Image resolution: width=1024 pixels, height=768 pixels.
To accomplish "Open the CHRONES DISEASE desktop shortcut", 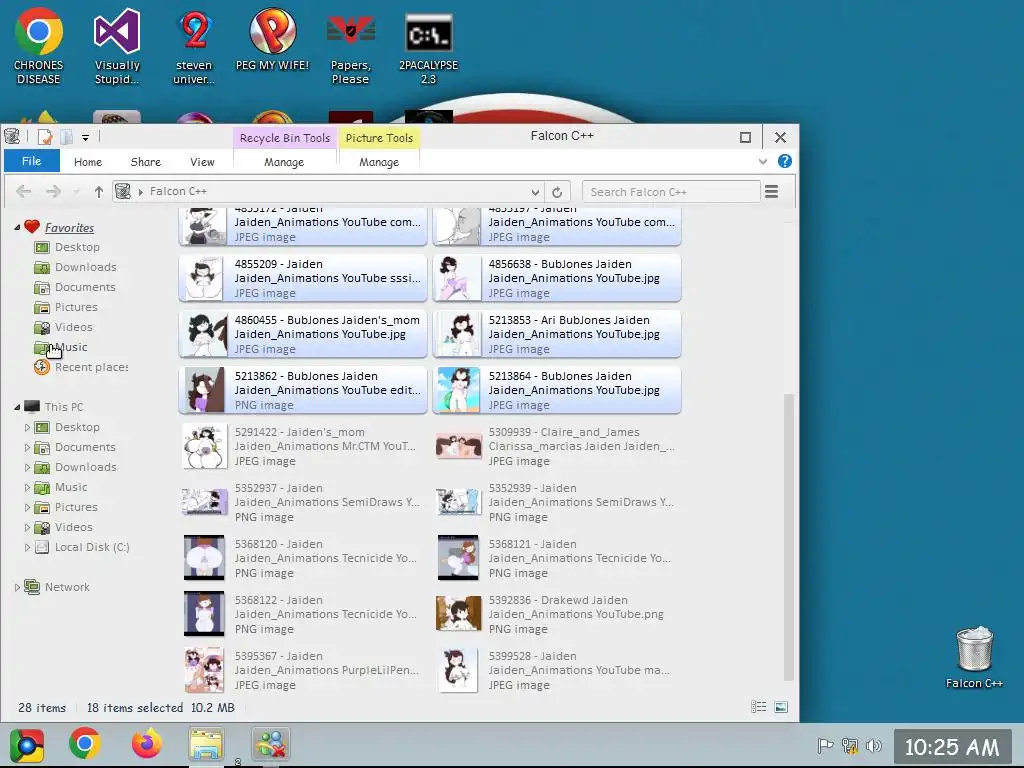I will click(x=39, y=48).
